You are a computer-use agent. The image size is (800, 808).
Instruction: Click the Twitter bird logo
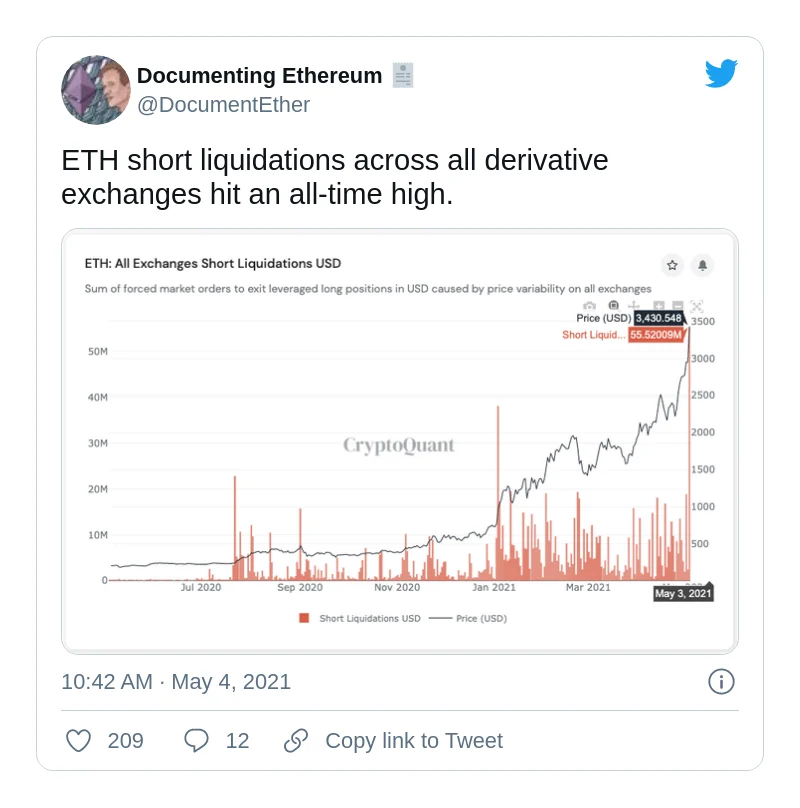coord(720,74)
